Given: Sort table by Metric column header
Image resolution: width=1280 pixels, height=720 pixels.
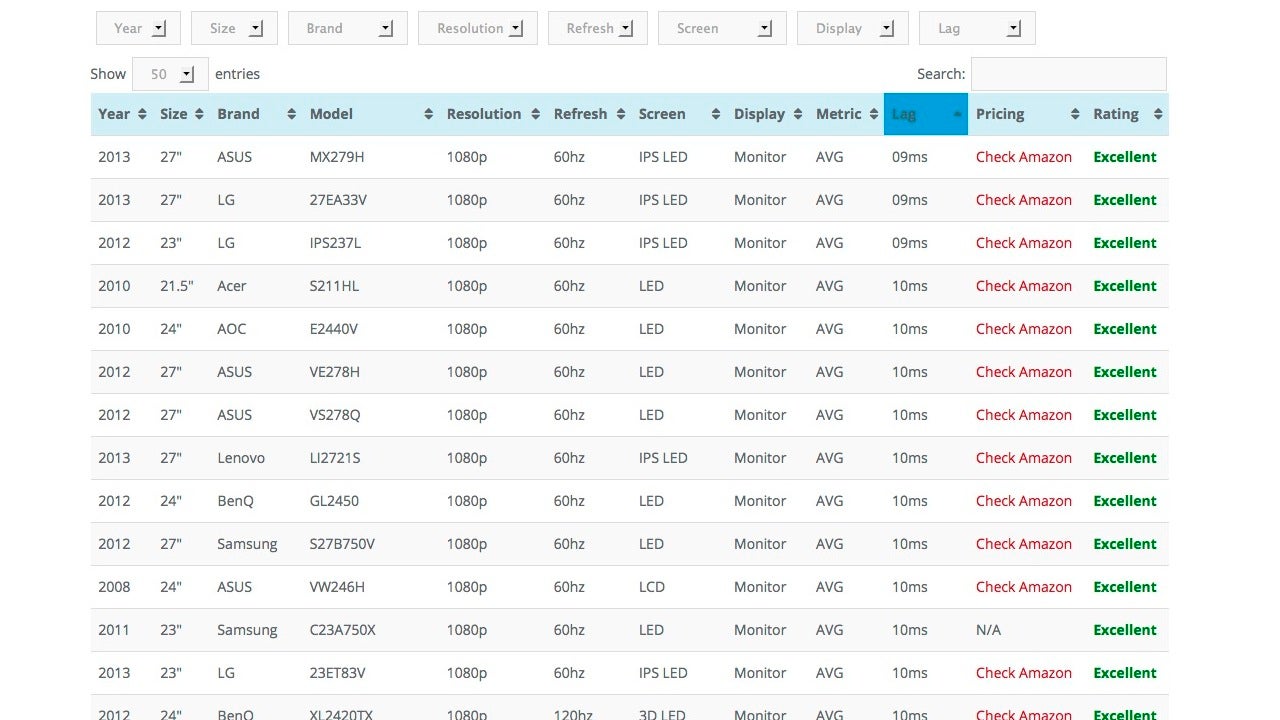Looking at the screenshot, I should click(x=846, y=114).
